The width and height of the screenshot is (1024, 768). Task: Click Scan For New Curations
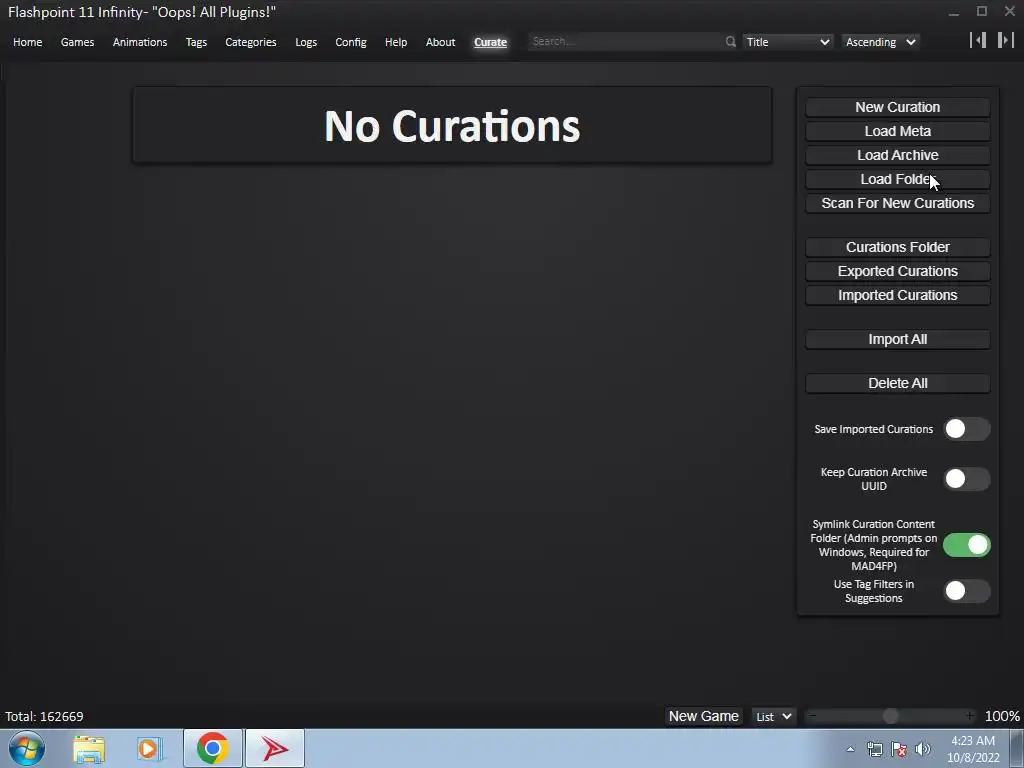(x=897, y=203)
